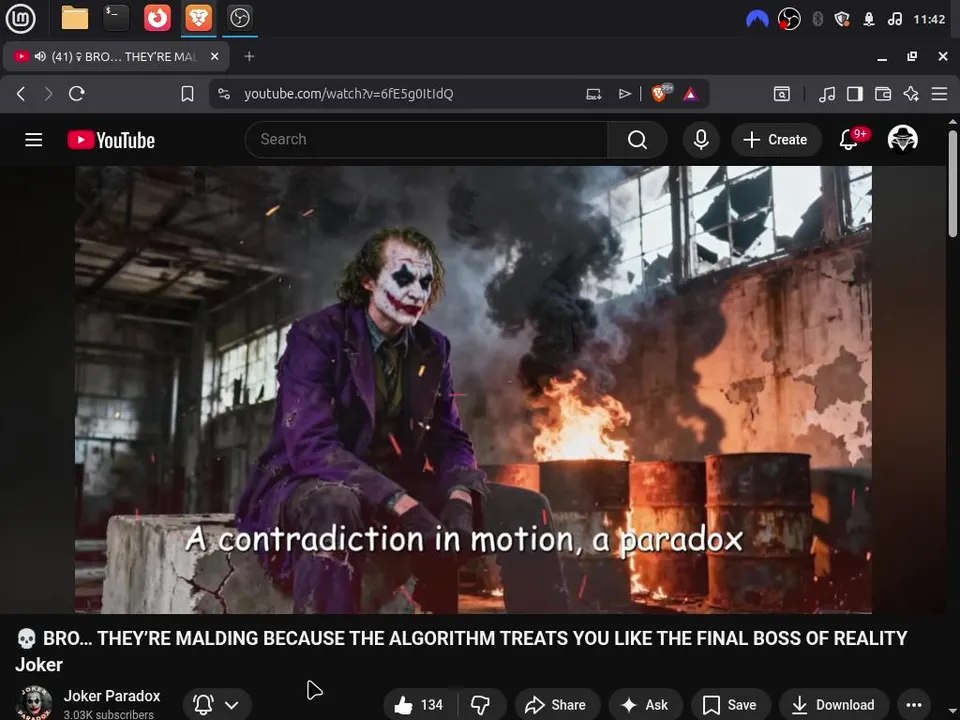Viewport: 960px width, 720px height.
Task: Mute audio on the YouTube tab
Action: click(x=40, y=56)
